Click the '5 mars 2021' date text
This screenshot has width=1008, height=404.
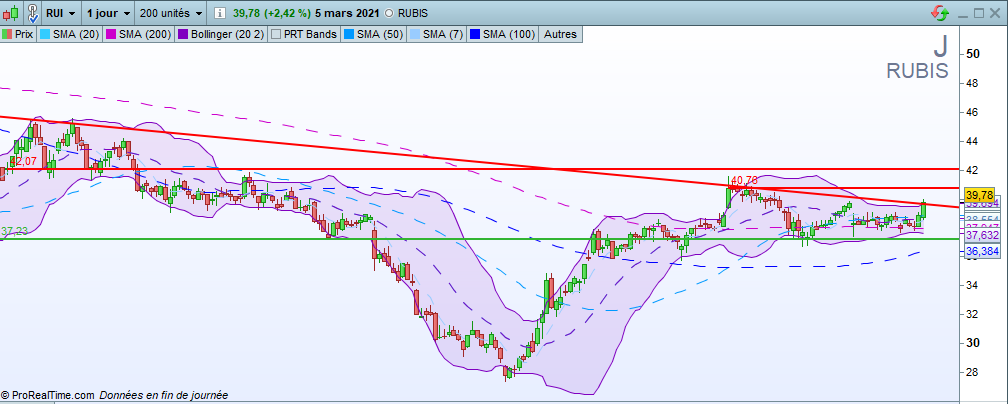point(348,14)
